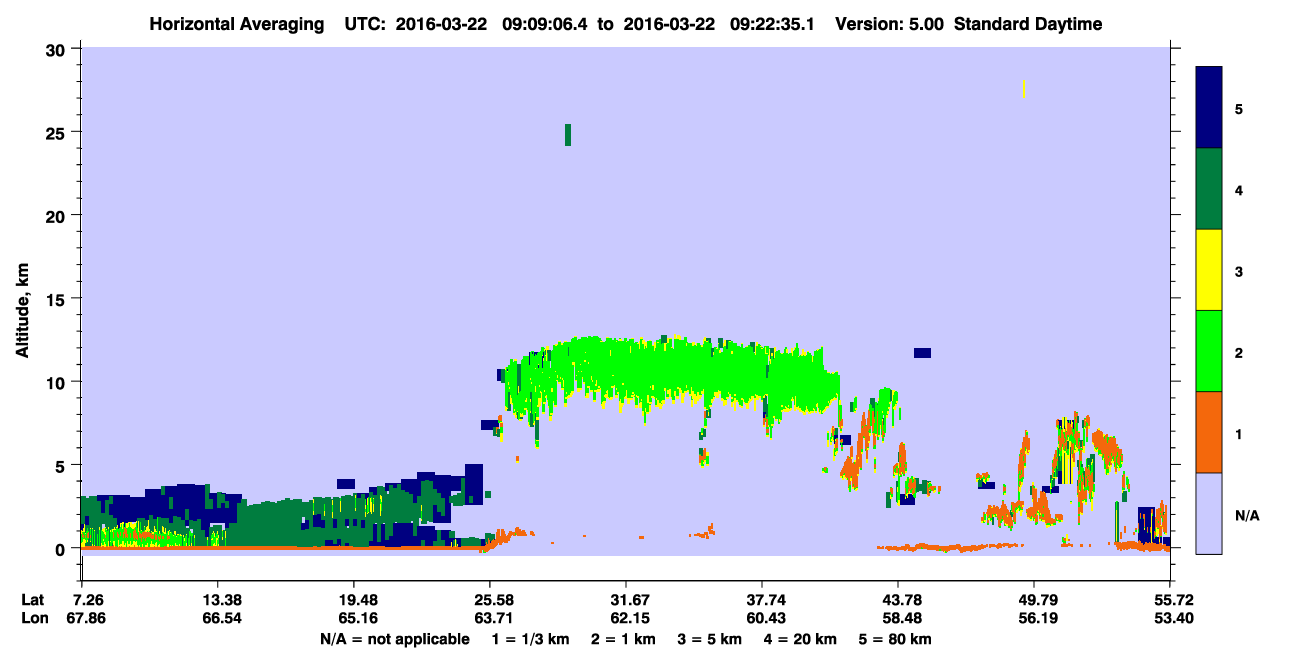Click the colorbar label '2'
Image resolution: width=1300 pixels, height=667 pixels.
click(1239, 351)
